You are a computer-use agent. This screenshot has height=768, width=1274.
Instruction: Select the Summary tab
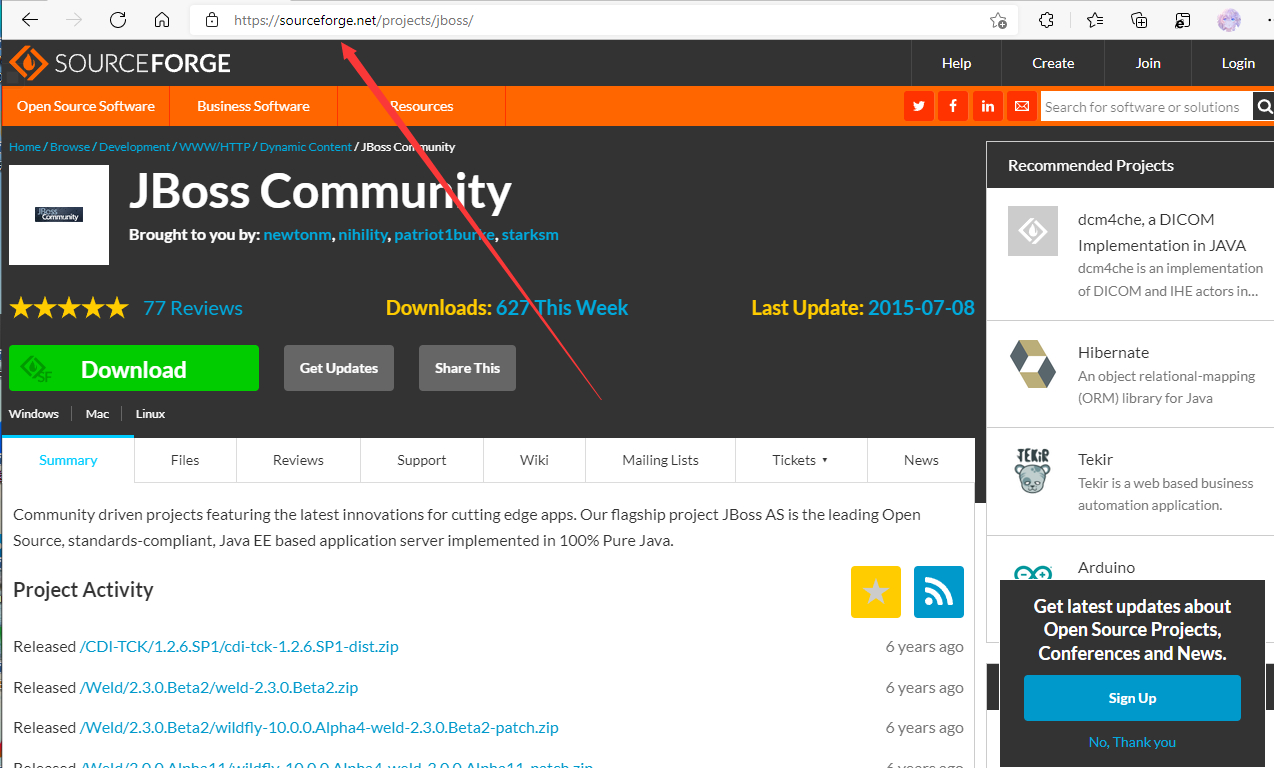click(68, 460)
